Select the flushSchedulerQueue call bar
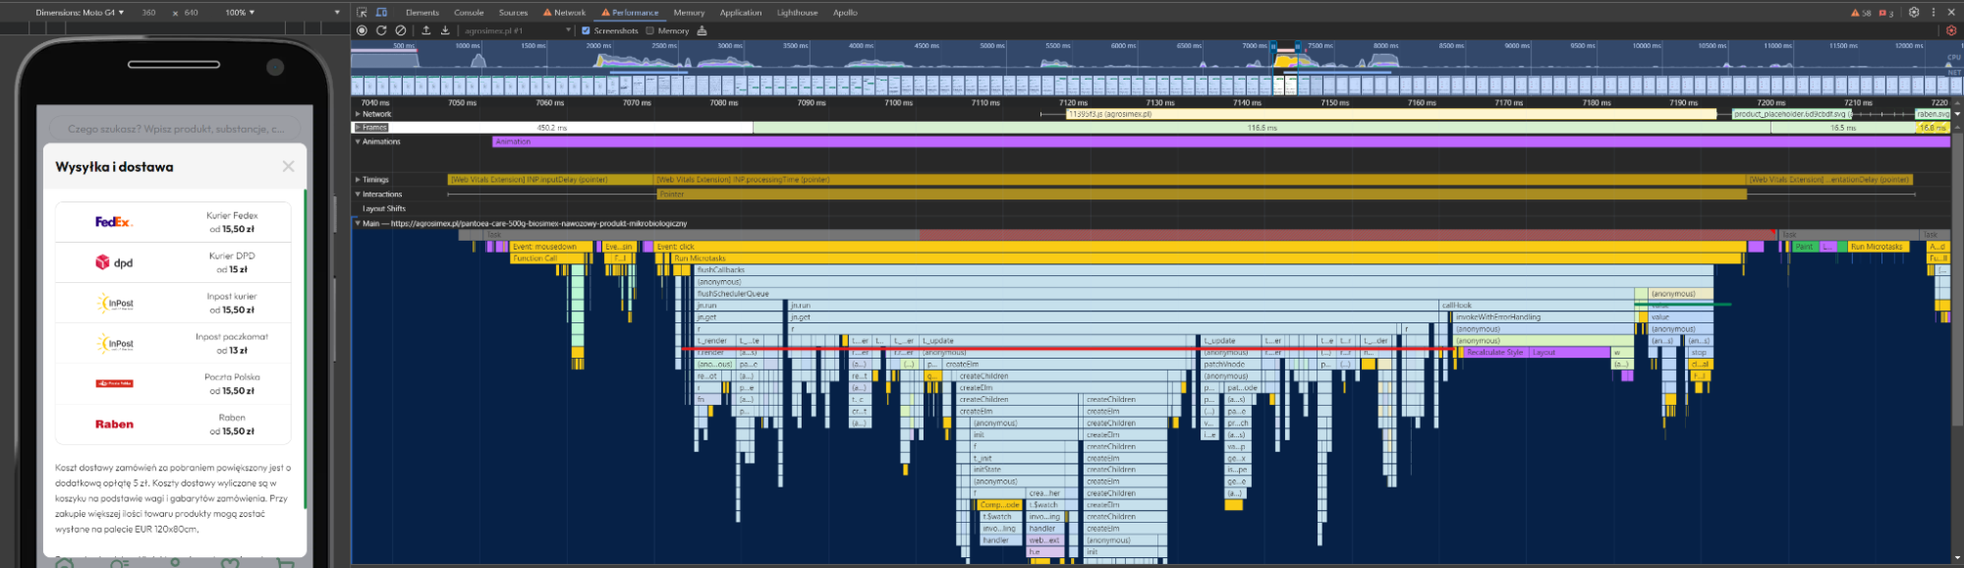The image size is (1964, 568). (x=1164, y=294)
